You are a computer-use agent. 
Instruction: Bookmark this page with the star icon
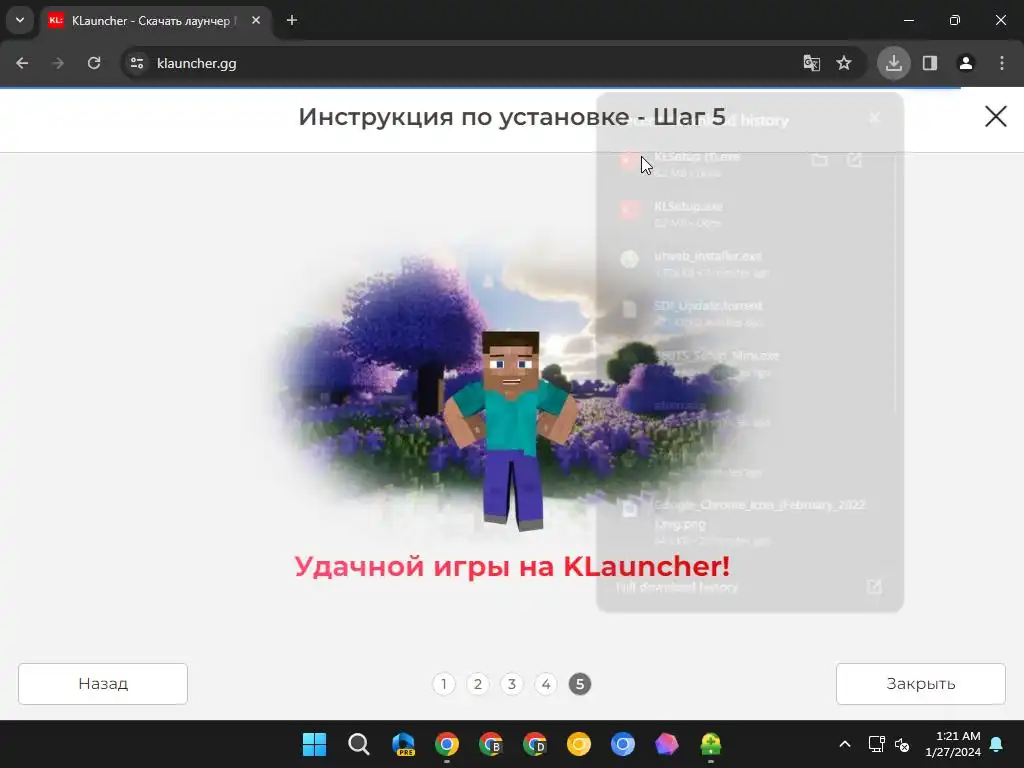[844, 63]
